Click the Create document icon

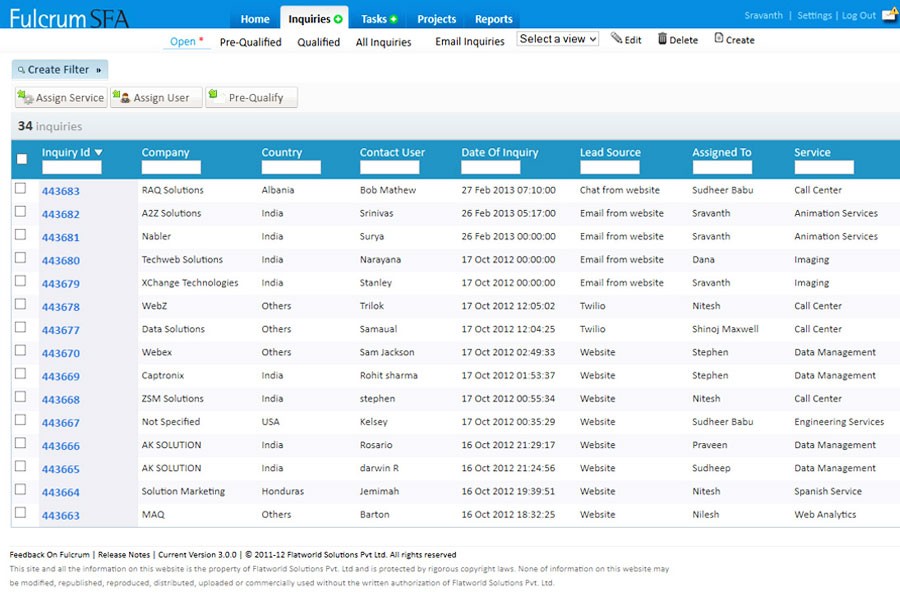pos(718,39)
